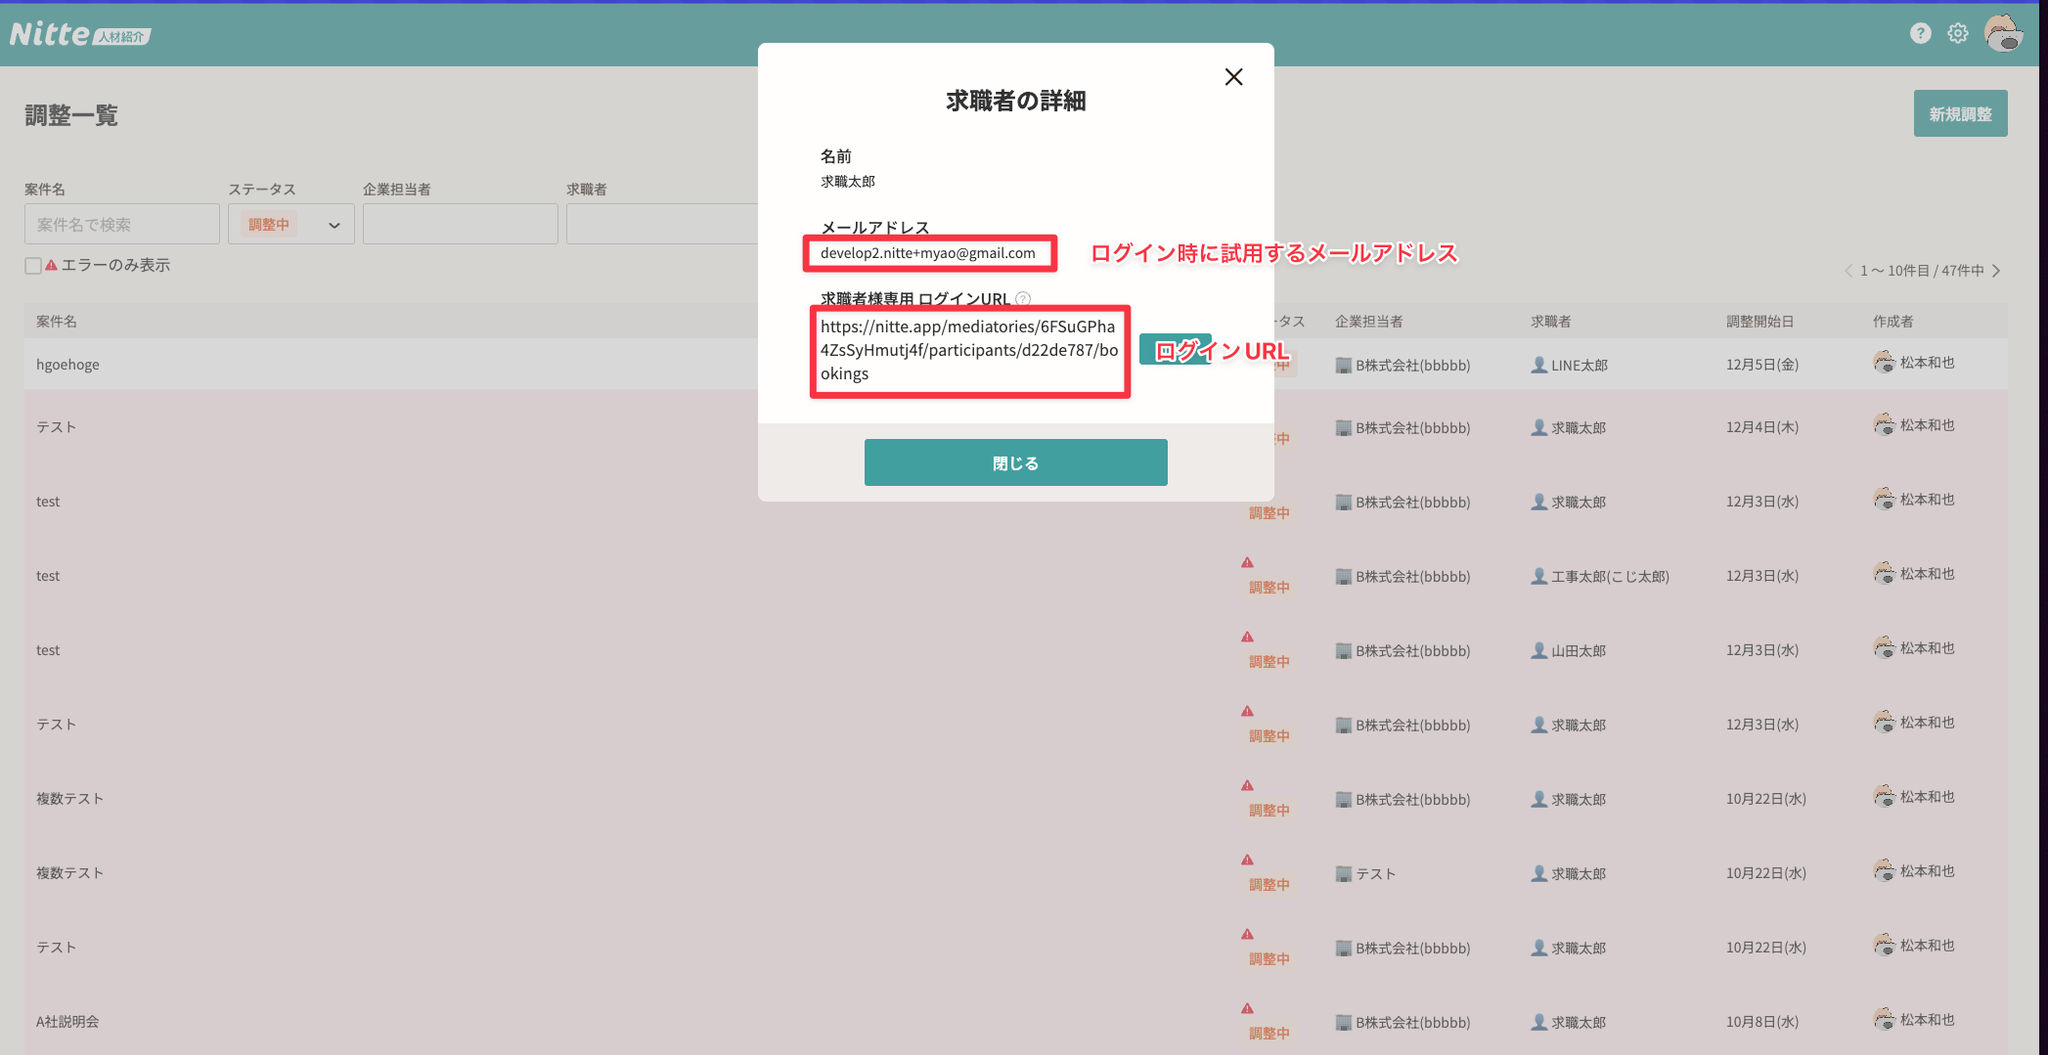This screenshot has width=2048, height=1055.
Task: Click the 12月4日(木) date cell
Action: tap(1762, 427)
